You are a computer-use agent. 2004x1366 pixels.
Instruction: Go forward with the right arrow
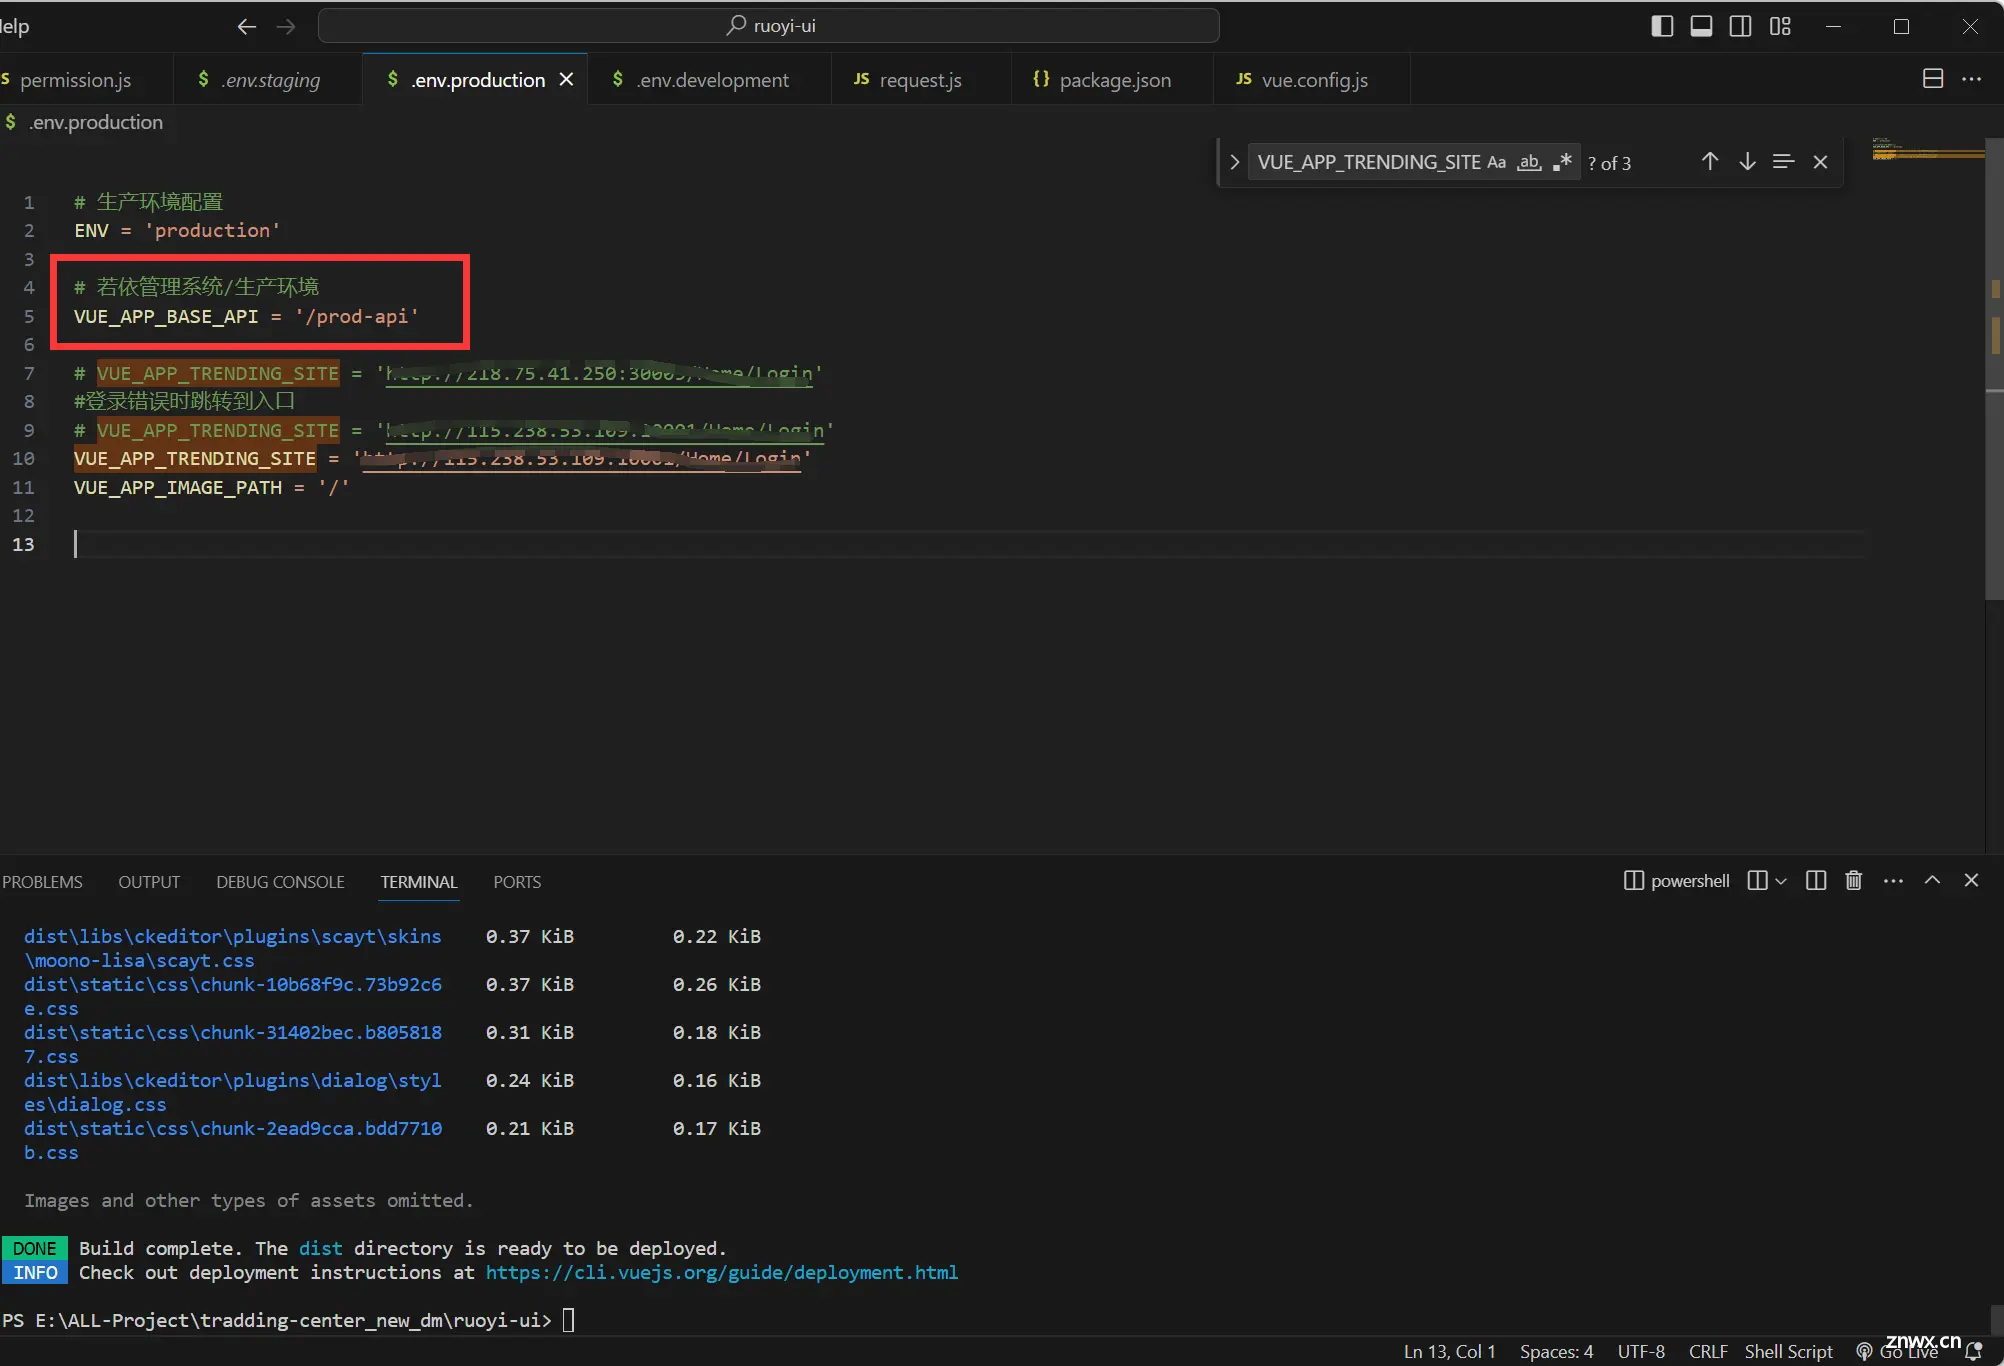(286, 26)
